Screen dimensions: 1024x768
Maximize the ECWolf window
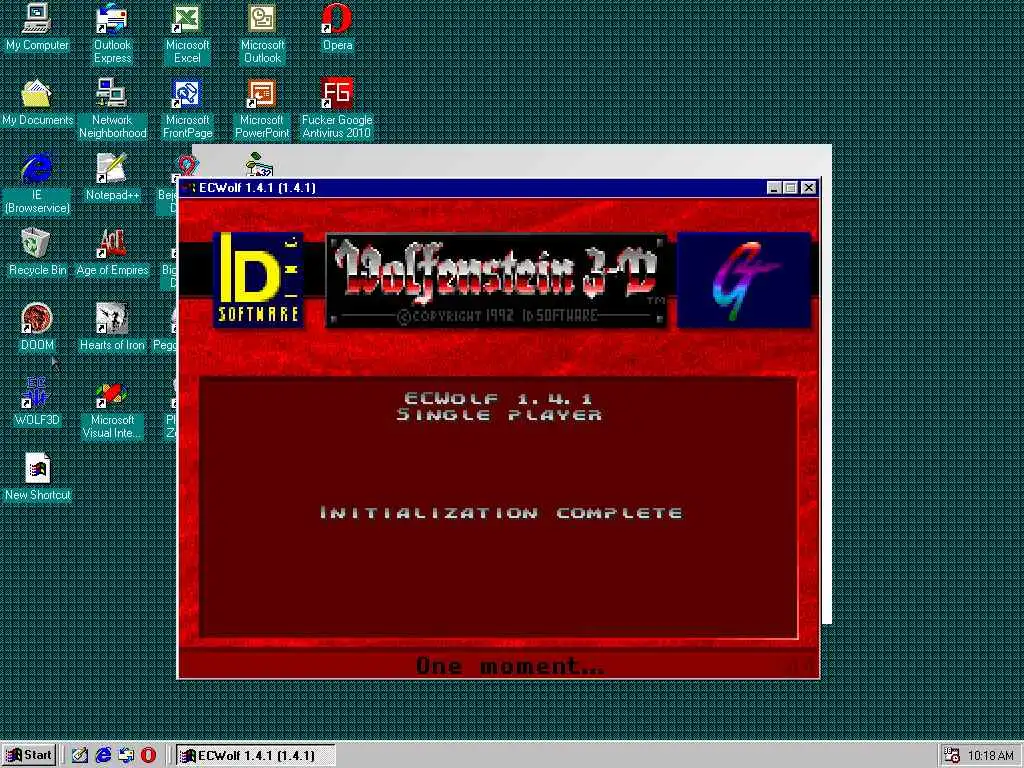[790, 188]
